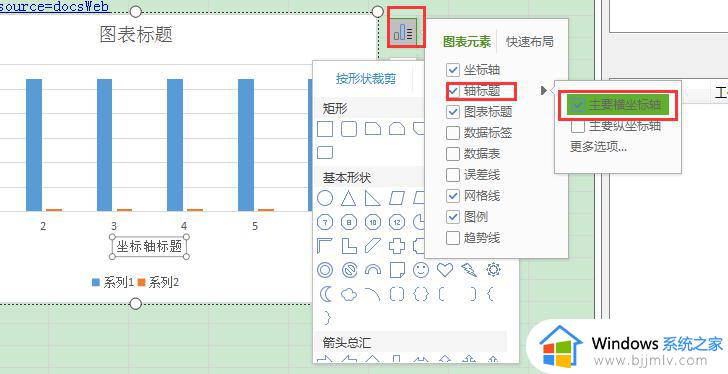Pick the smiley face shape
The width and height of the screenshot is (728, 374).
click(421, 270)
